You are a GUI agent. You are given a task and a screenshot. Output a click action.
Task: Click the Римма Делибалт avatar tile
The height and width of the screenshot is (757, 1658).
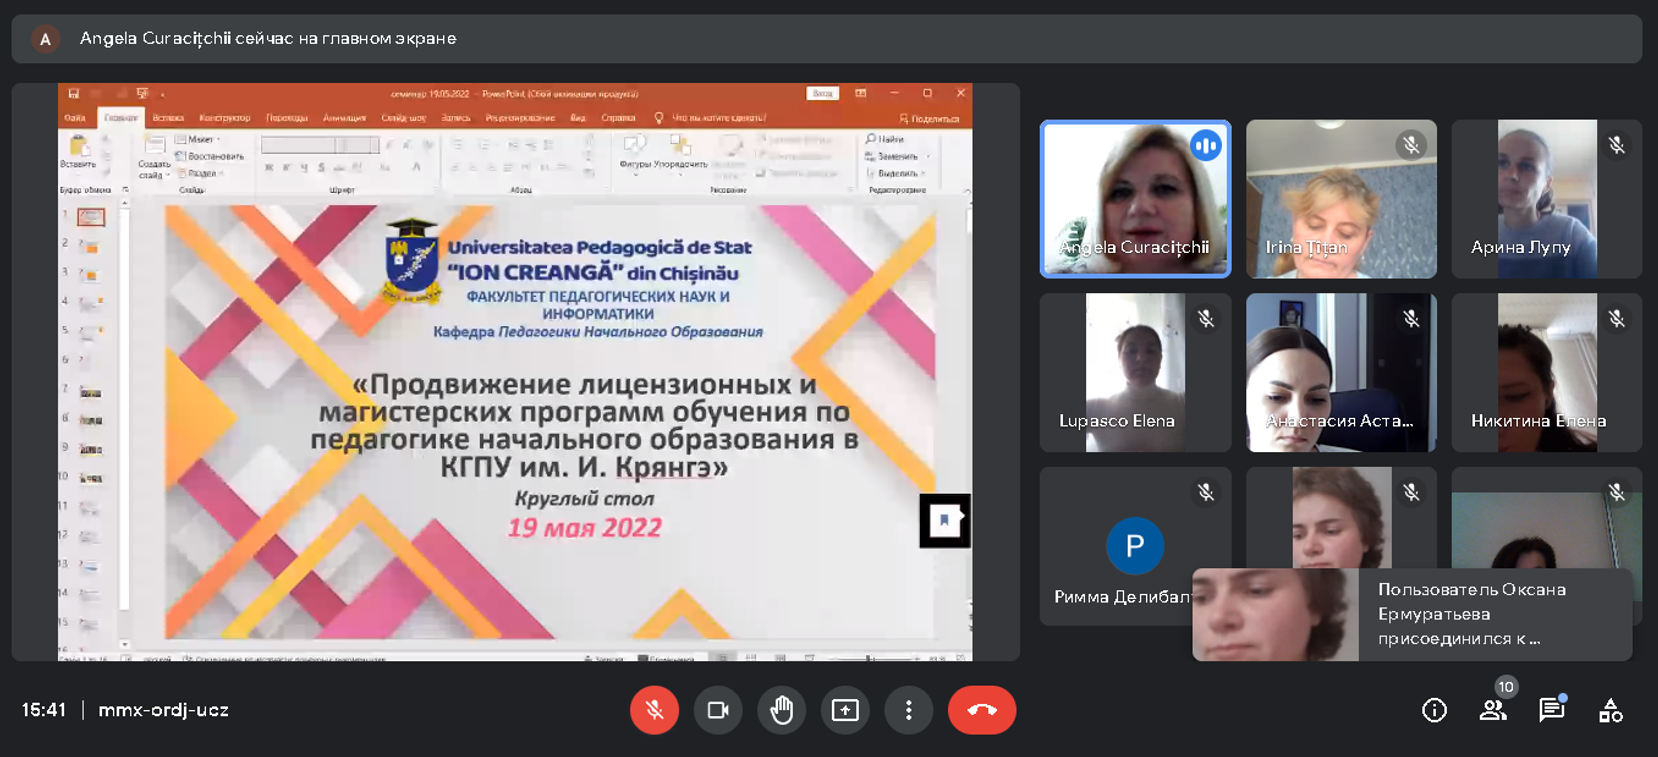pos(1134,546)
